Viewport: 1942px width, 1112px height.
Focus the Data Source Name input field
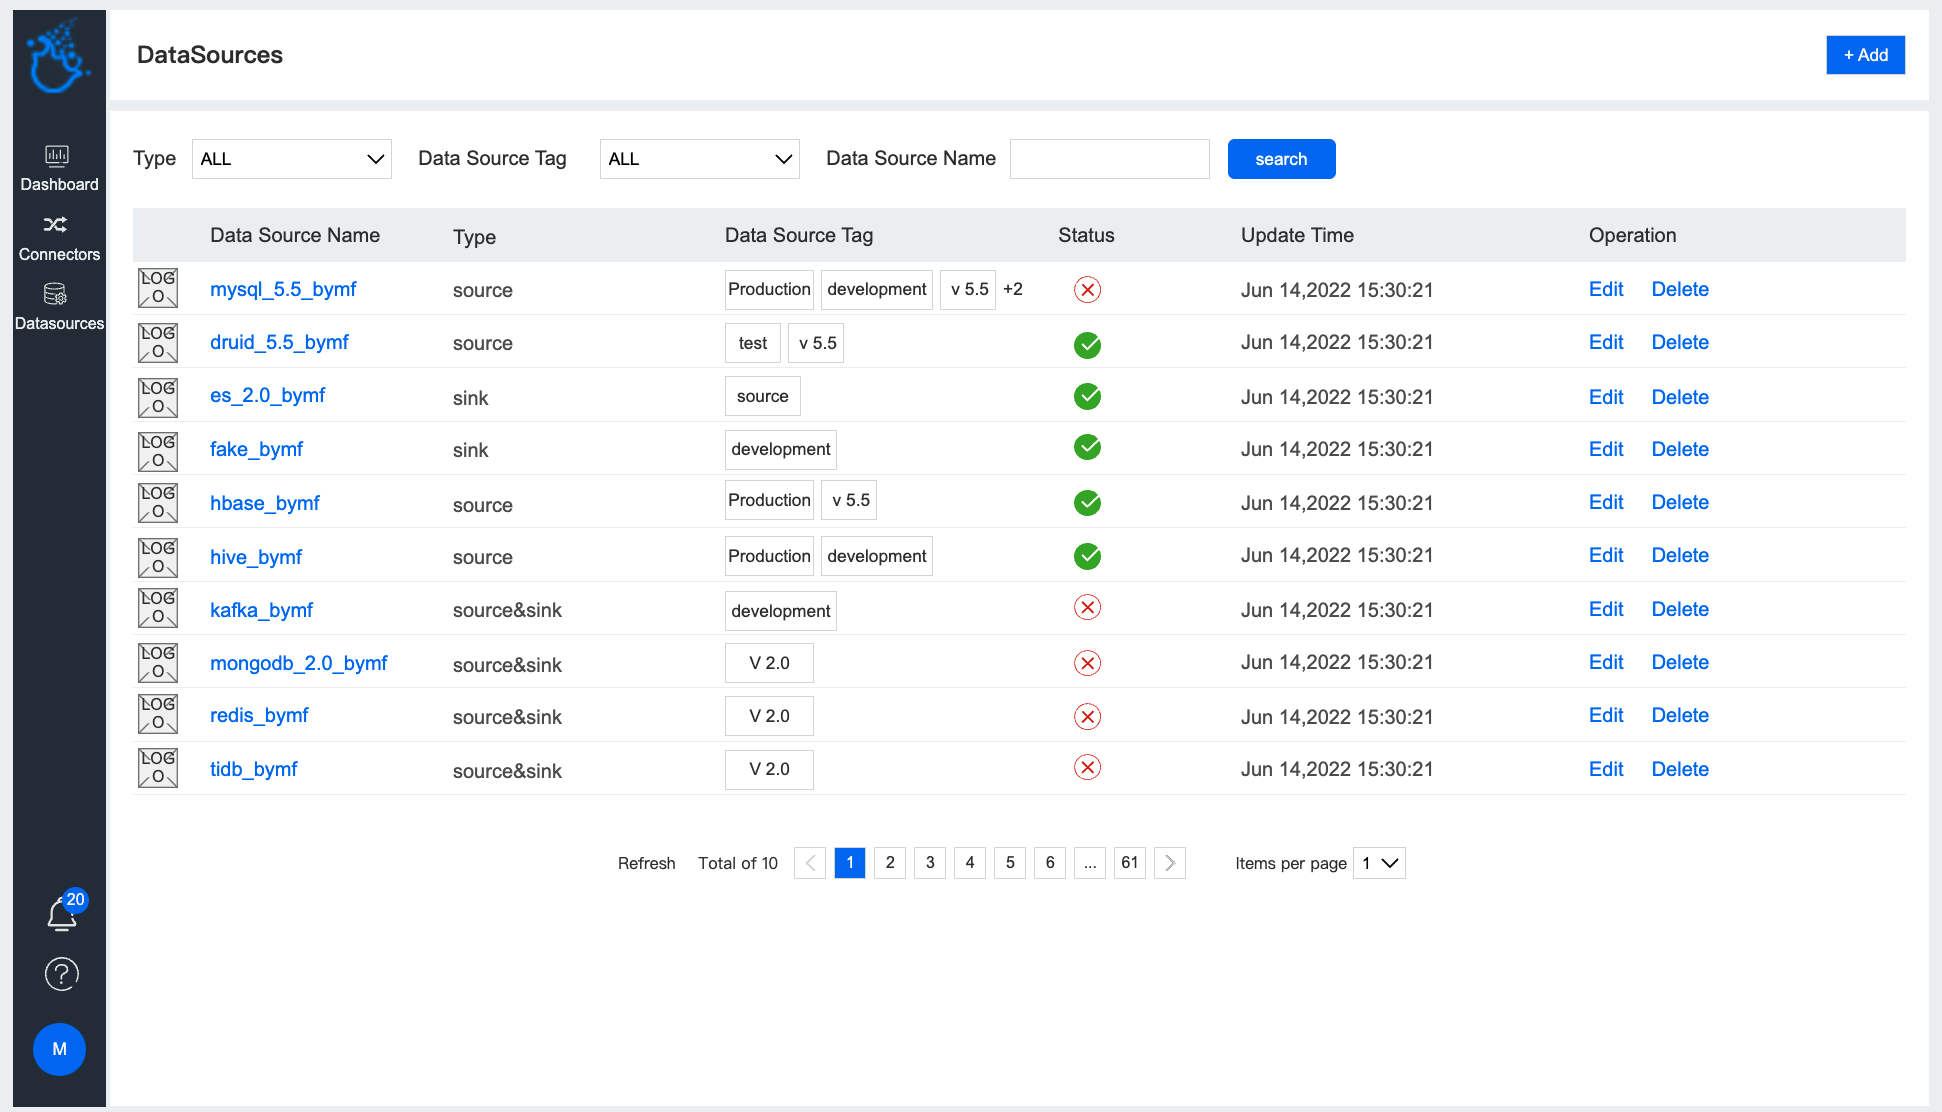[1109, 159]
